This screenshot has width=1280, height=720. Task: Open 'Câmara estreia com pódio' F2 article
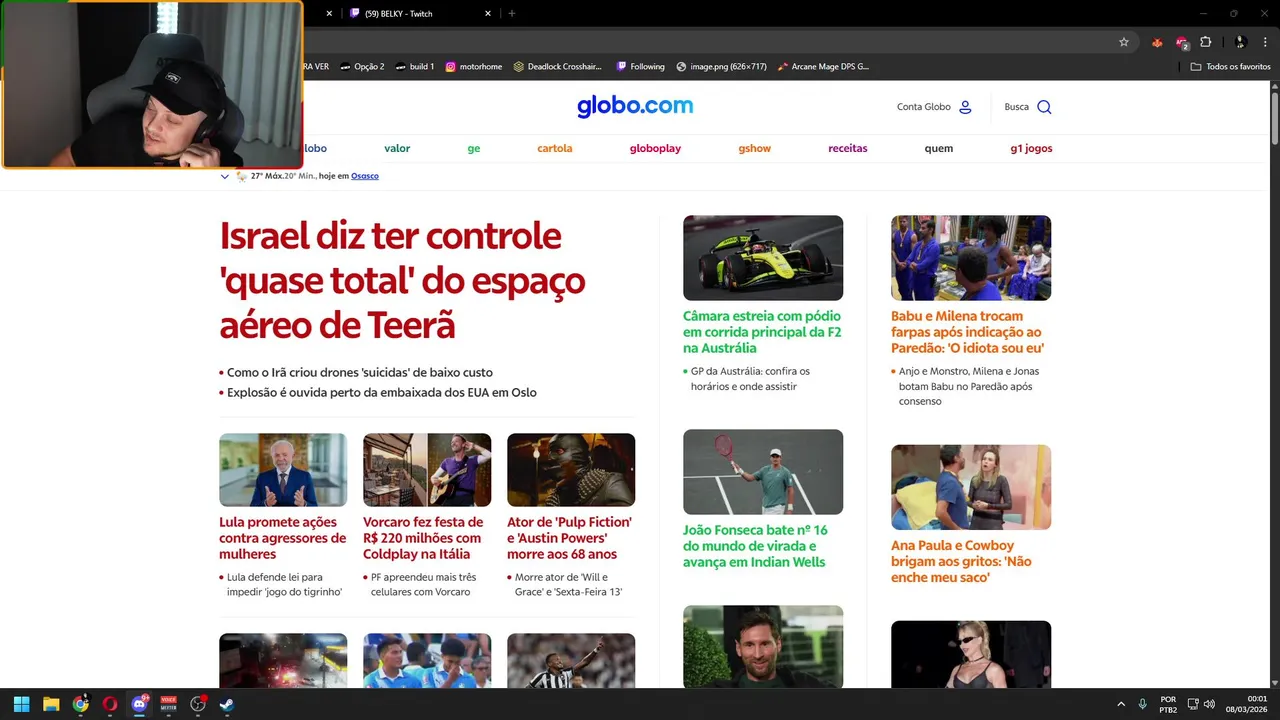[x=762, y=332]
